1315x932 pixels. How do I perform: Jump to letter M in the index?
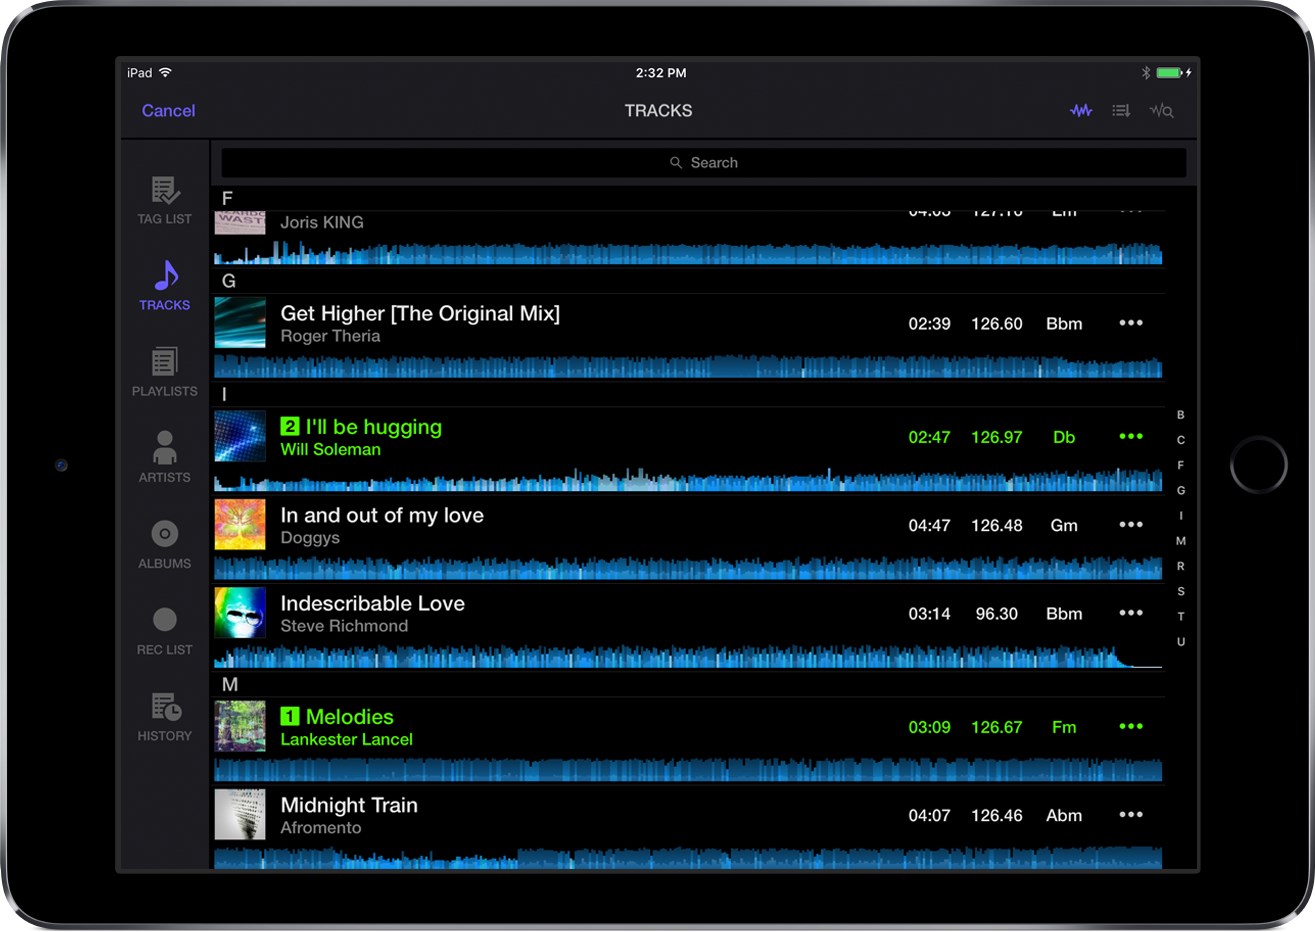click(1181, 540)
